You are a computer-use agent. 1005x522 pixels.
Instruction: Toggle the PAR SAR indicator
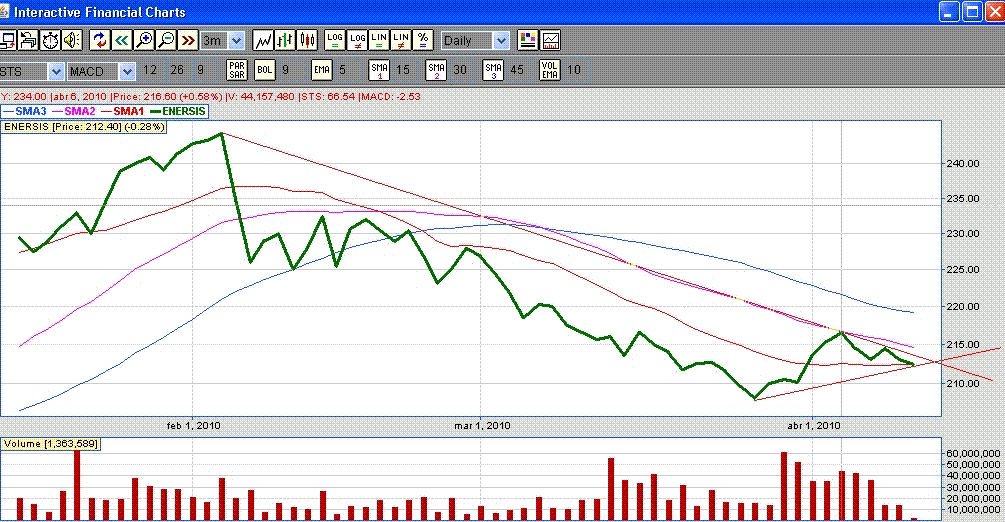pyautogui.click(x=237, y=71)
